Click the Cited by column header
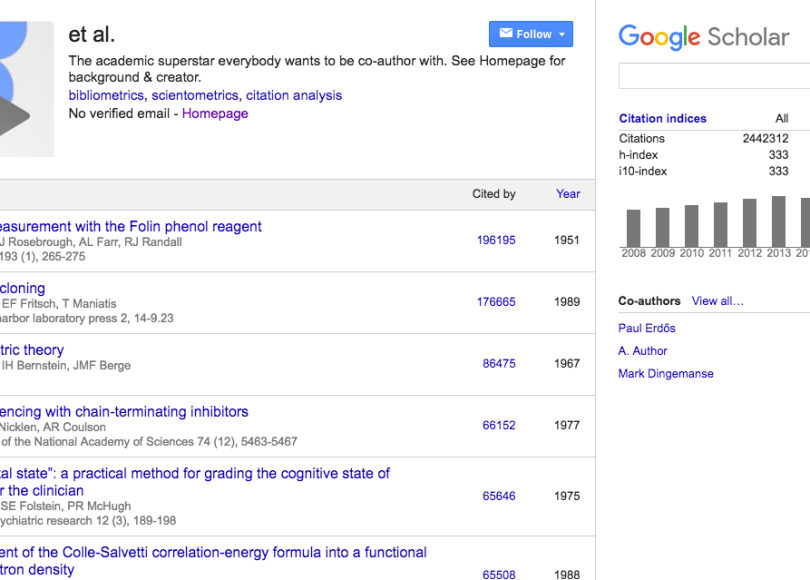This screenshot has width=810, height=580. (x=494, y=194)
